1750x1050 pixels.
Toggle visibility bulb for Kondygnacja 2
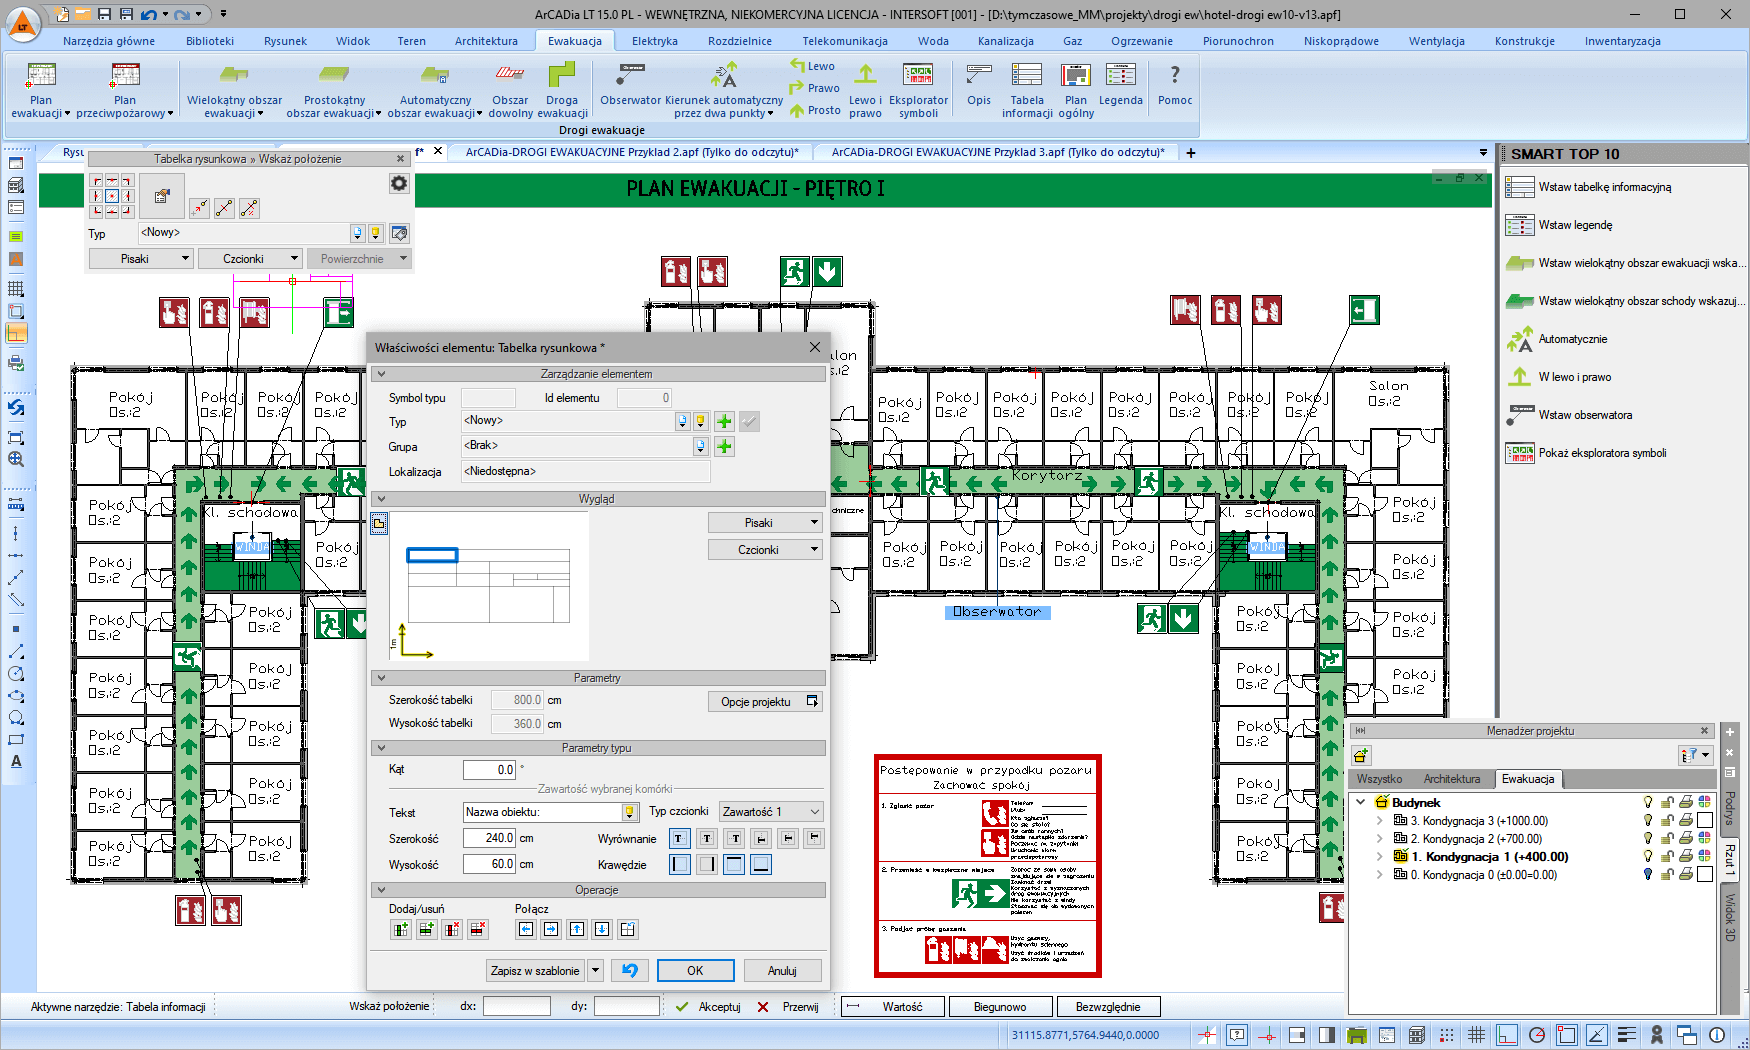[x=1648, y=839]
